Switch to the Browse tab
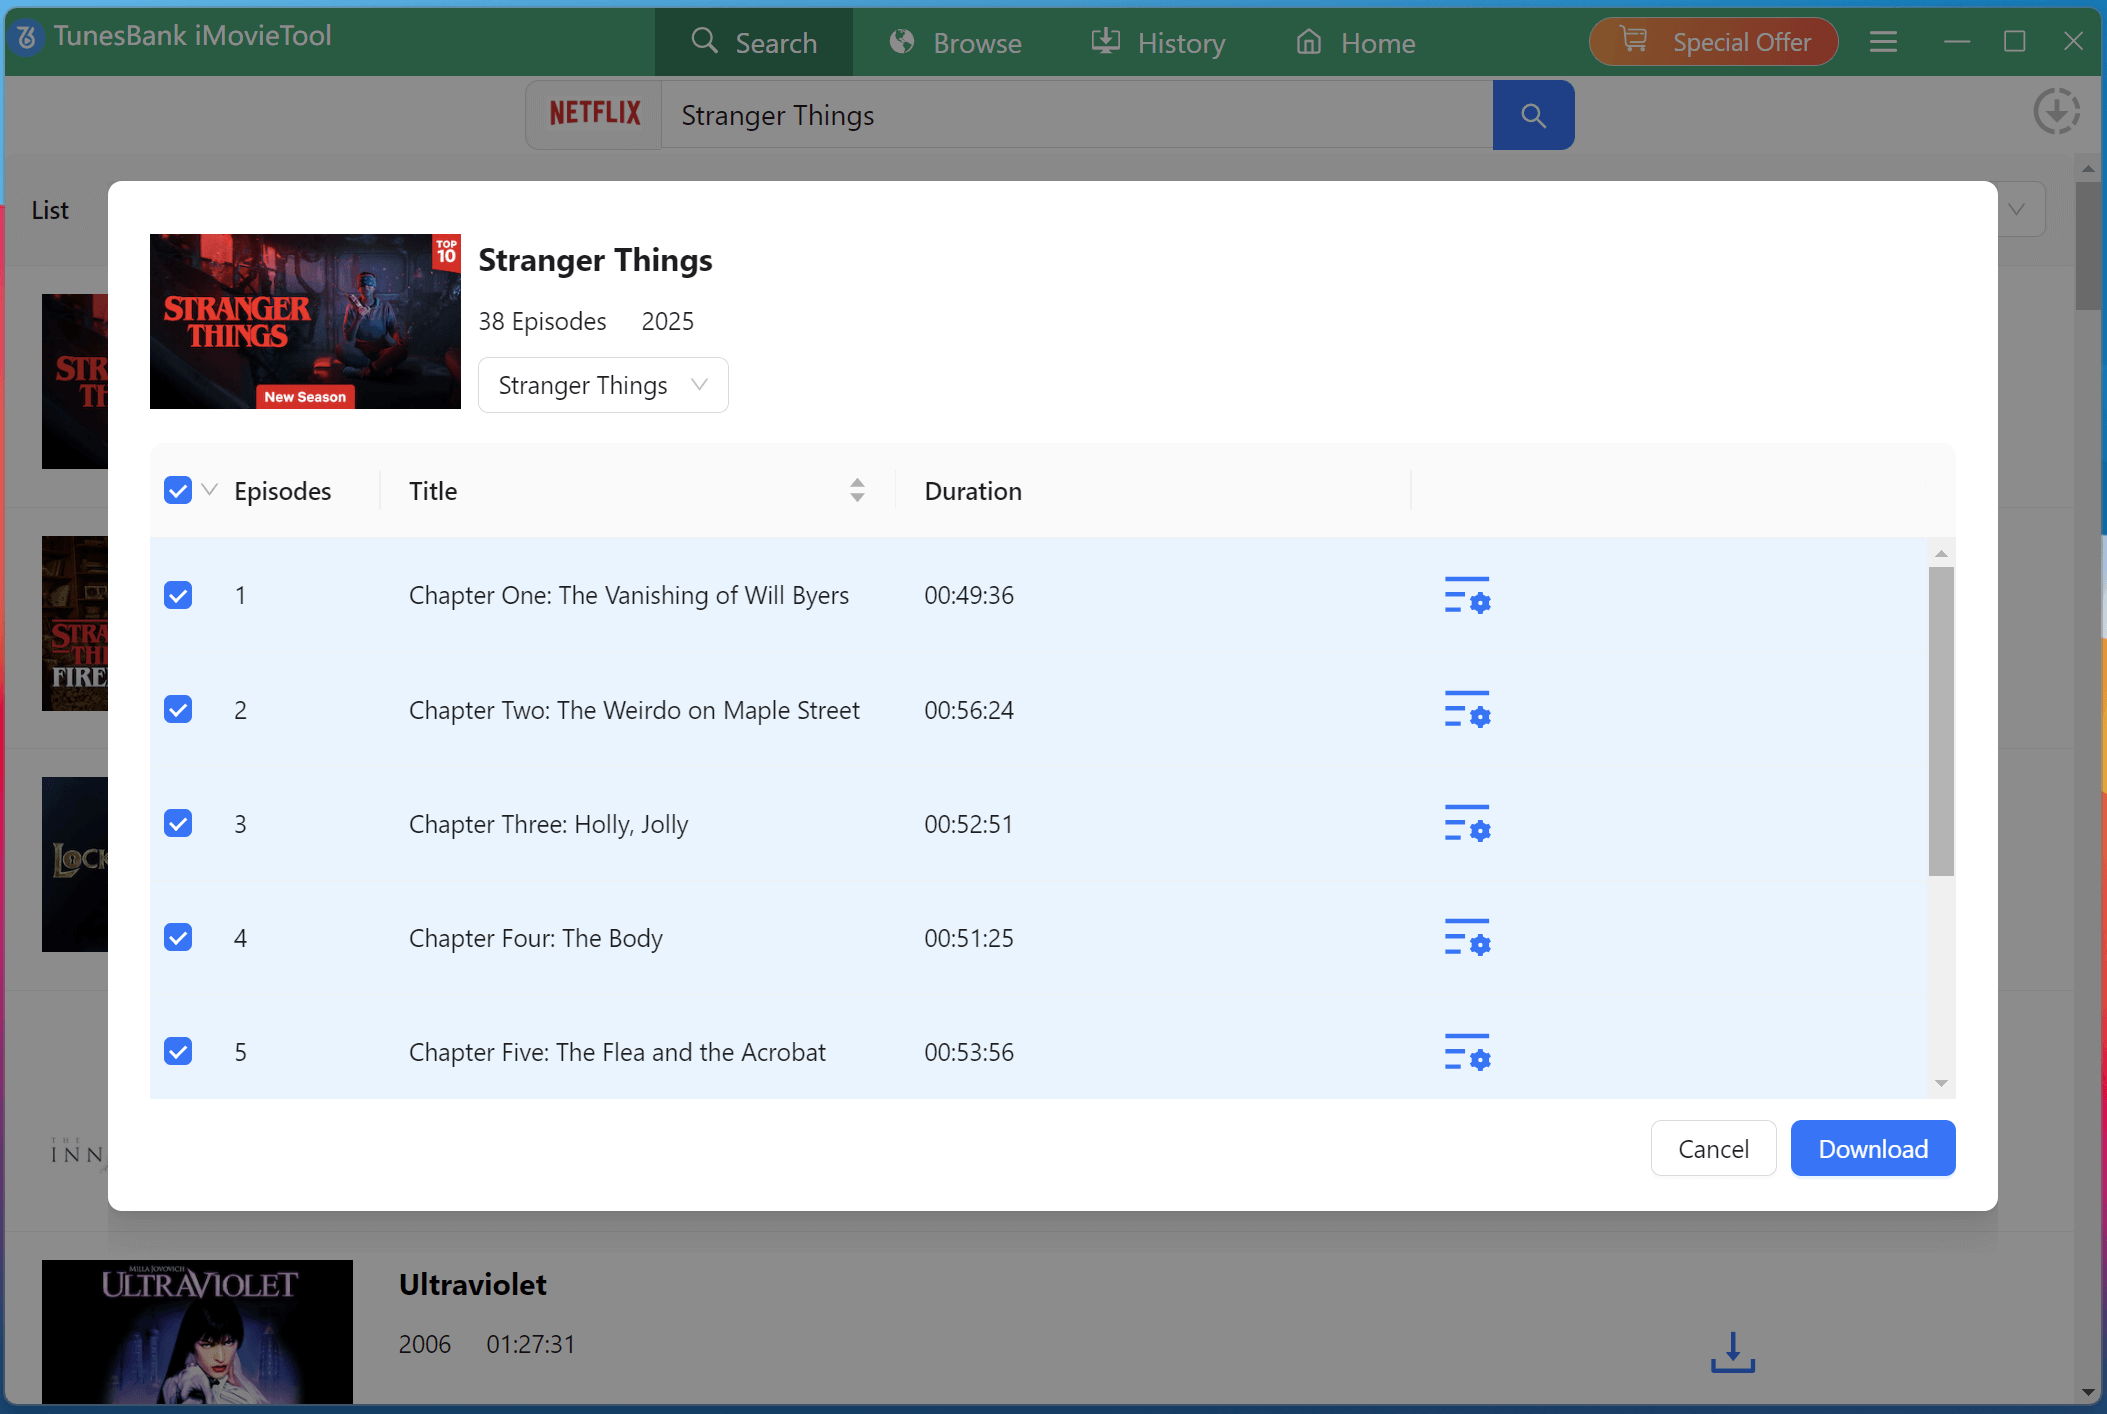 pos(955,42)
